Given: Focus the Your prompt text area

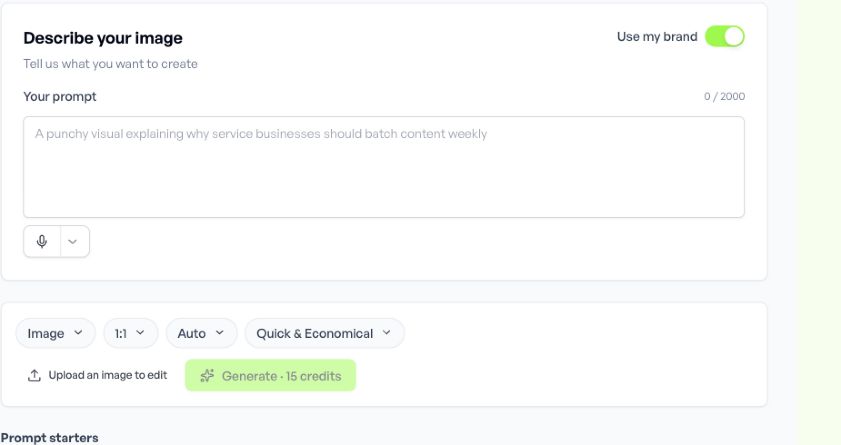Looking at the screenshot, I should tap(384, 167).
